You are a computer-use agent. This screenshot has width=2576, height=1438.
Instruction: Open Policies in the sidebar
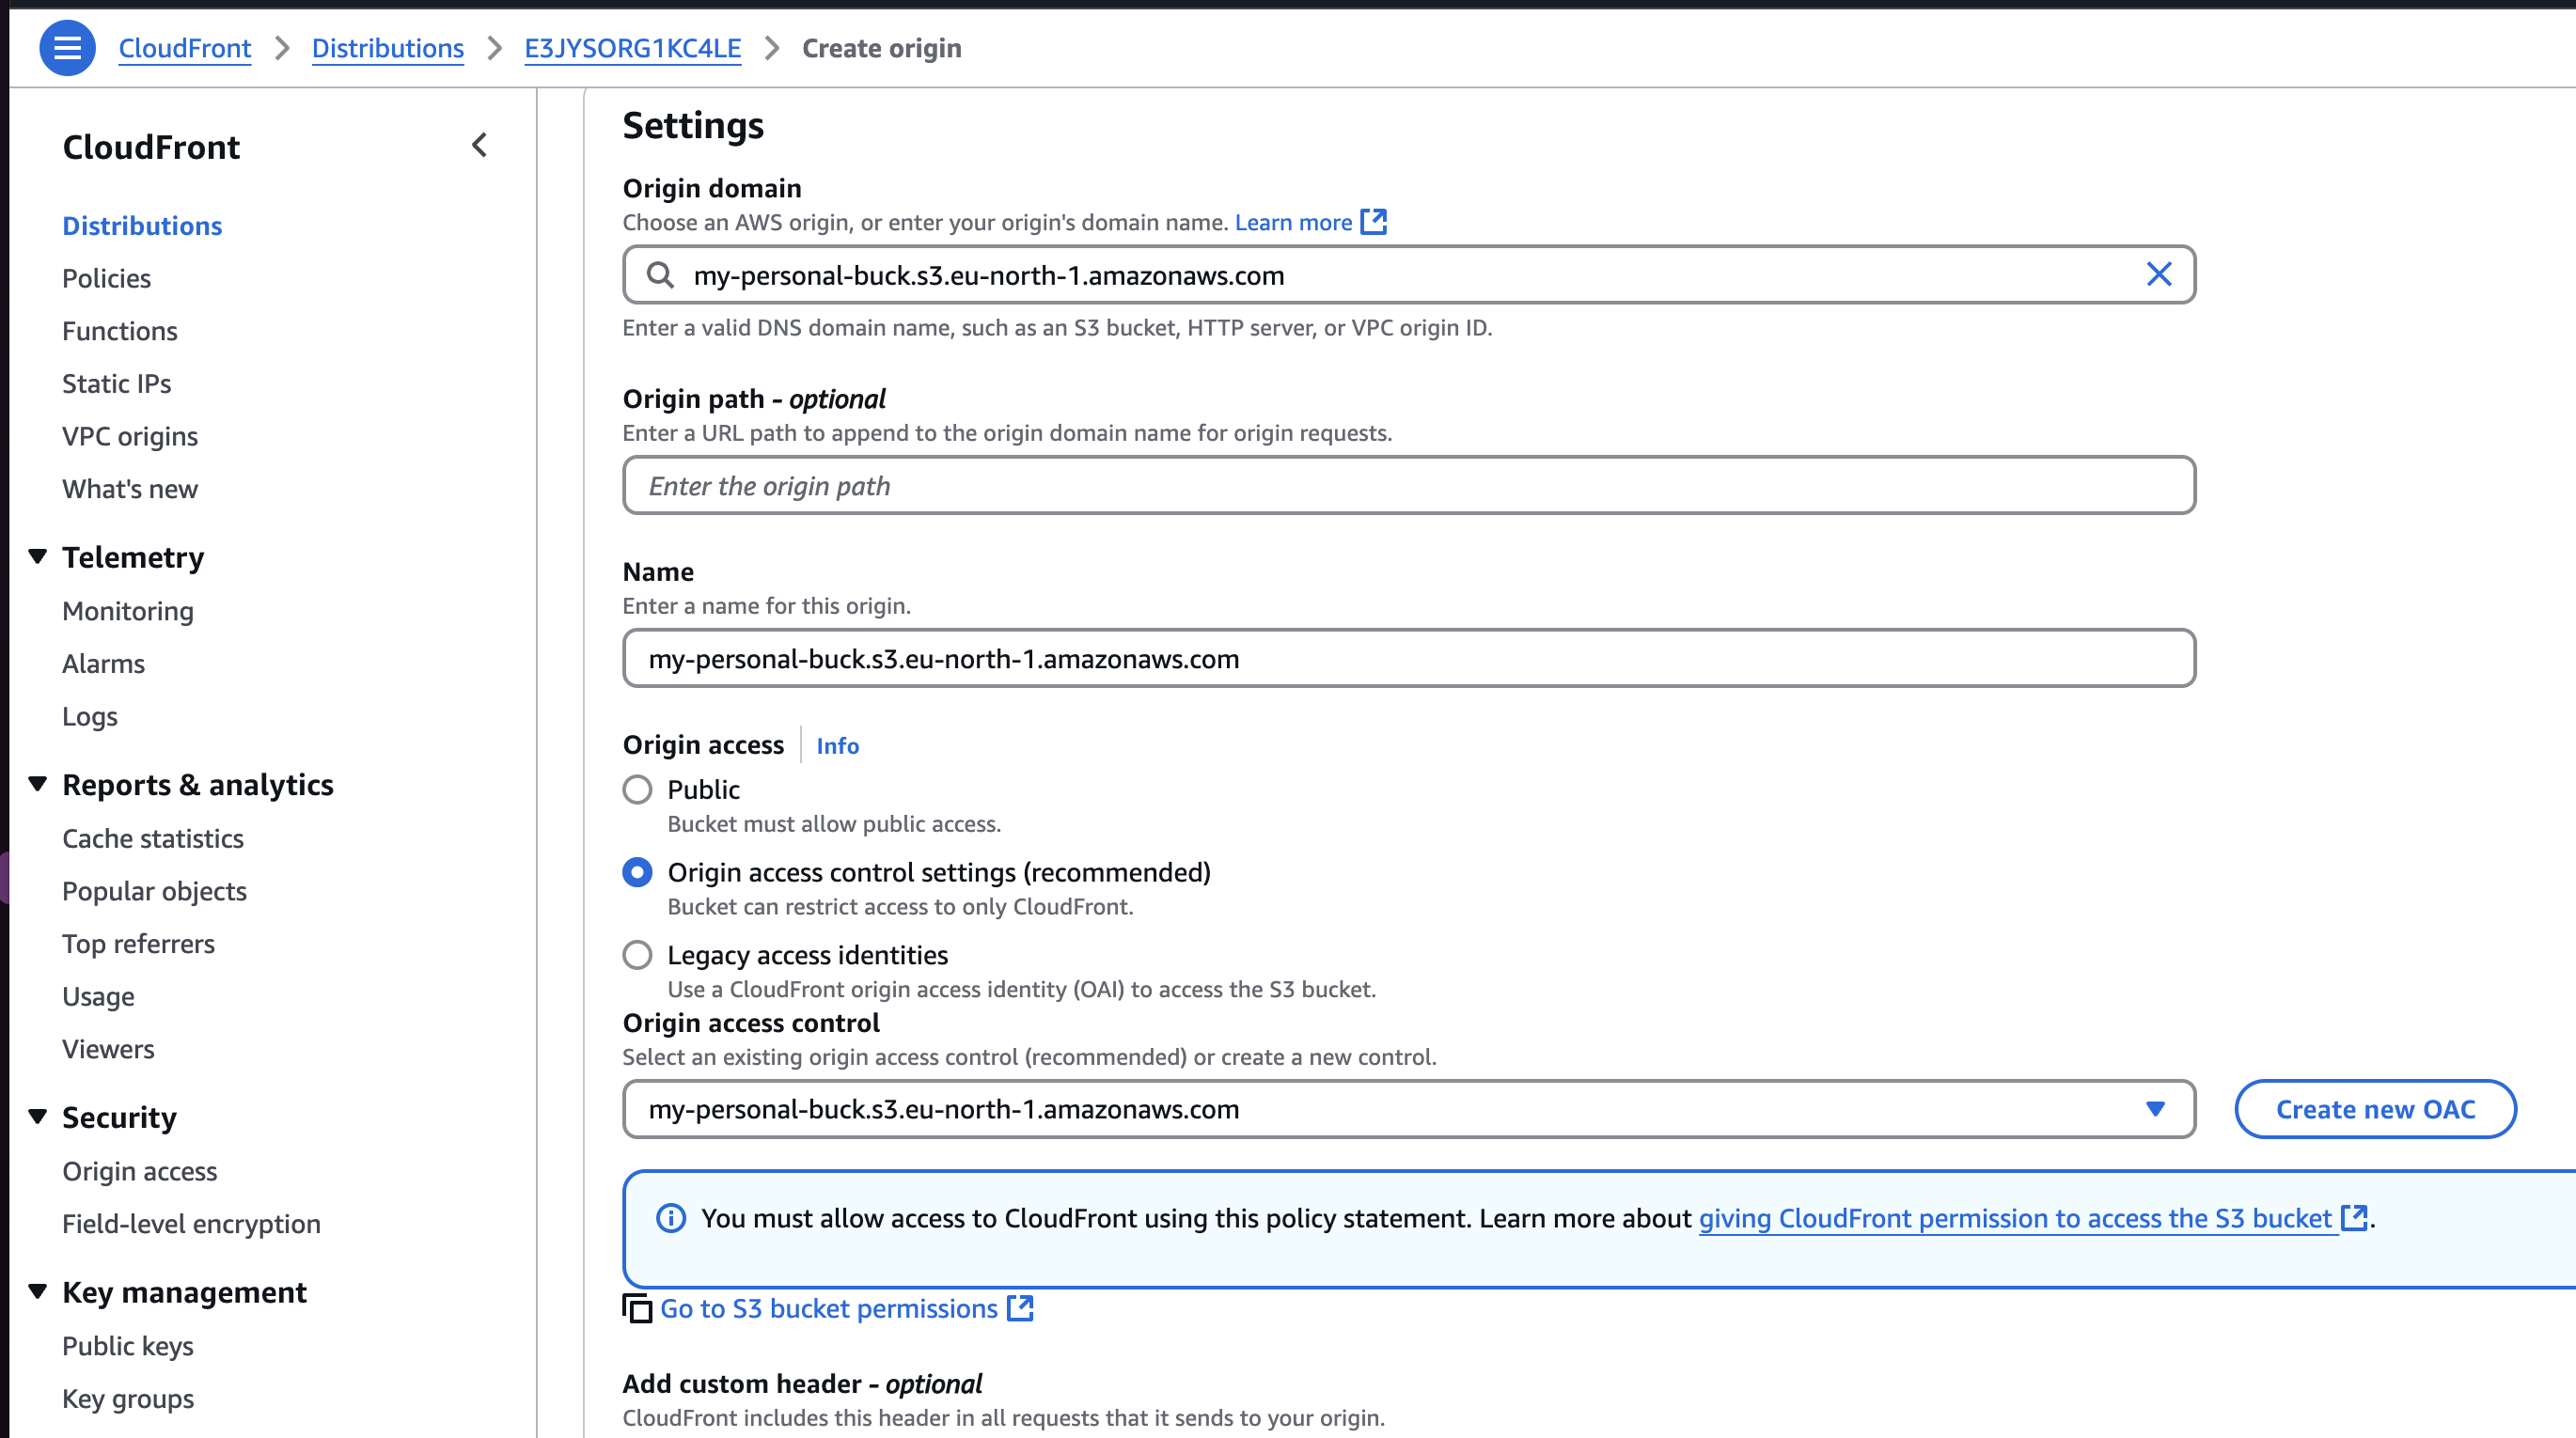tap(106, 278)
